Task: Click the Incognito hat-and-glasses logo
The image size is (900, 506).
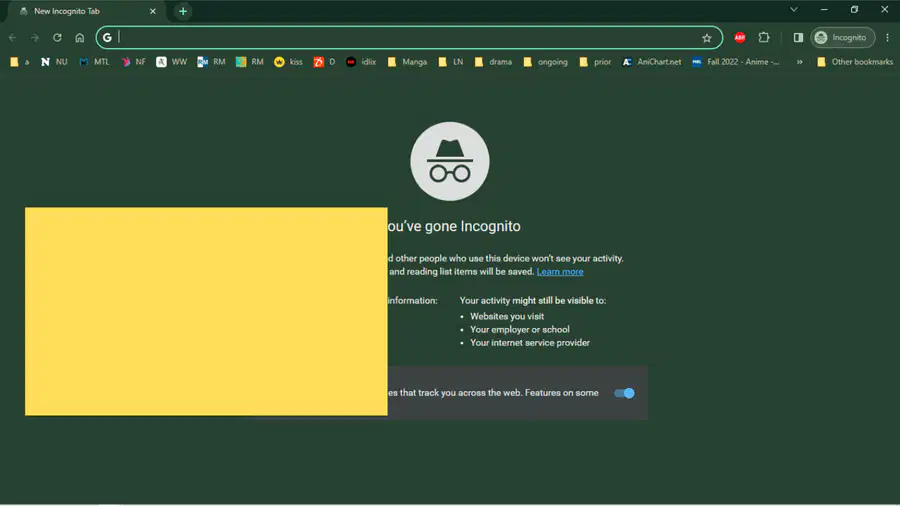Action: pyautogui.click(x=450, y=161)
